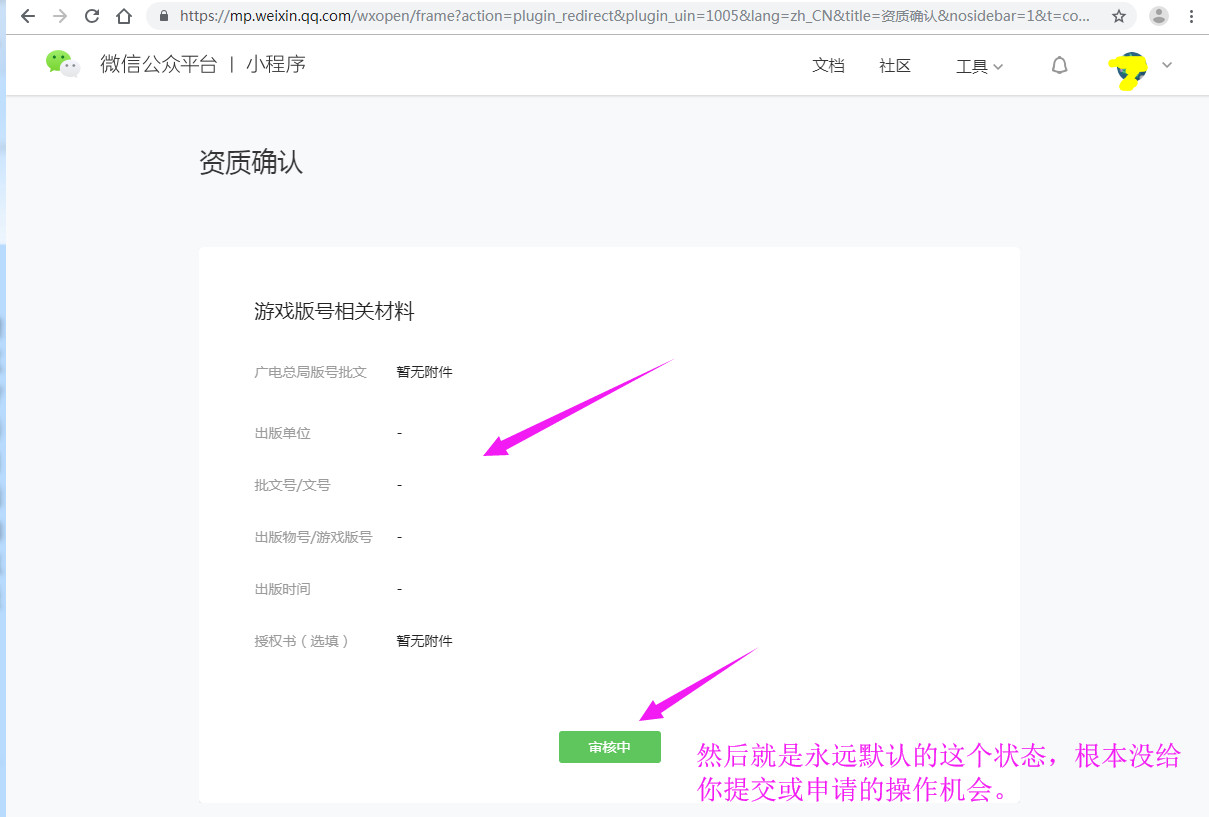The height and width of the screenshot is (817, 1209).
Task: Click 暂无附件 next to 广电总局版号批文
Action: point(425,372)
